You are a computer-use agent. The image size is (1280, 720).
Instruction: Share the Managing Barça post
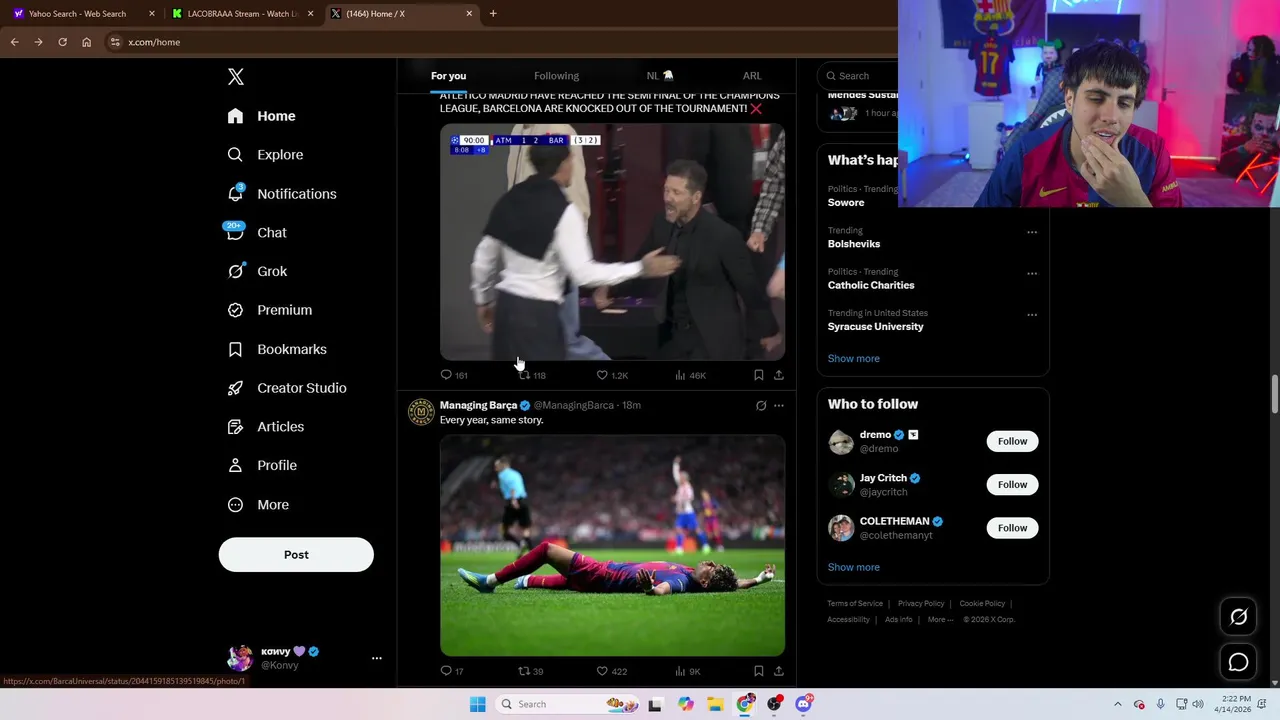[x=779, y=671]
